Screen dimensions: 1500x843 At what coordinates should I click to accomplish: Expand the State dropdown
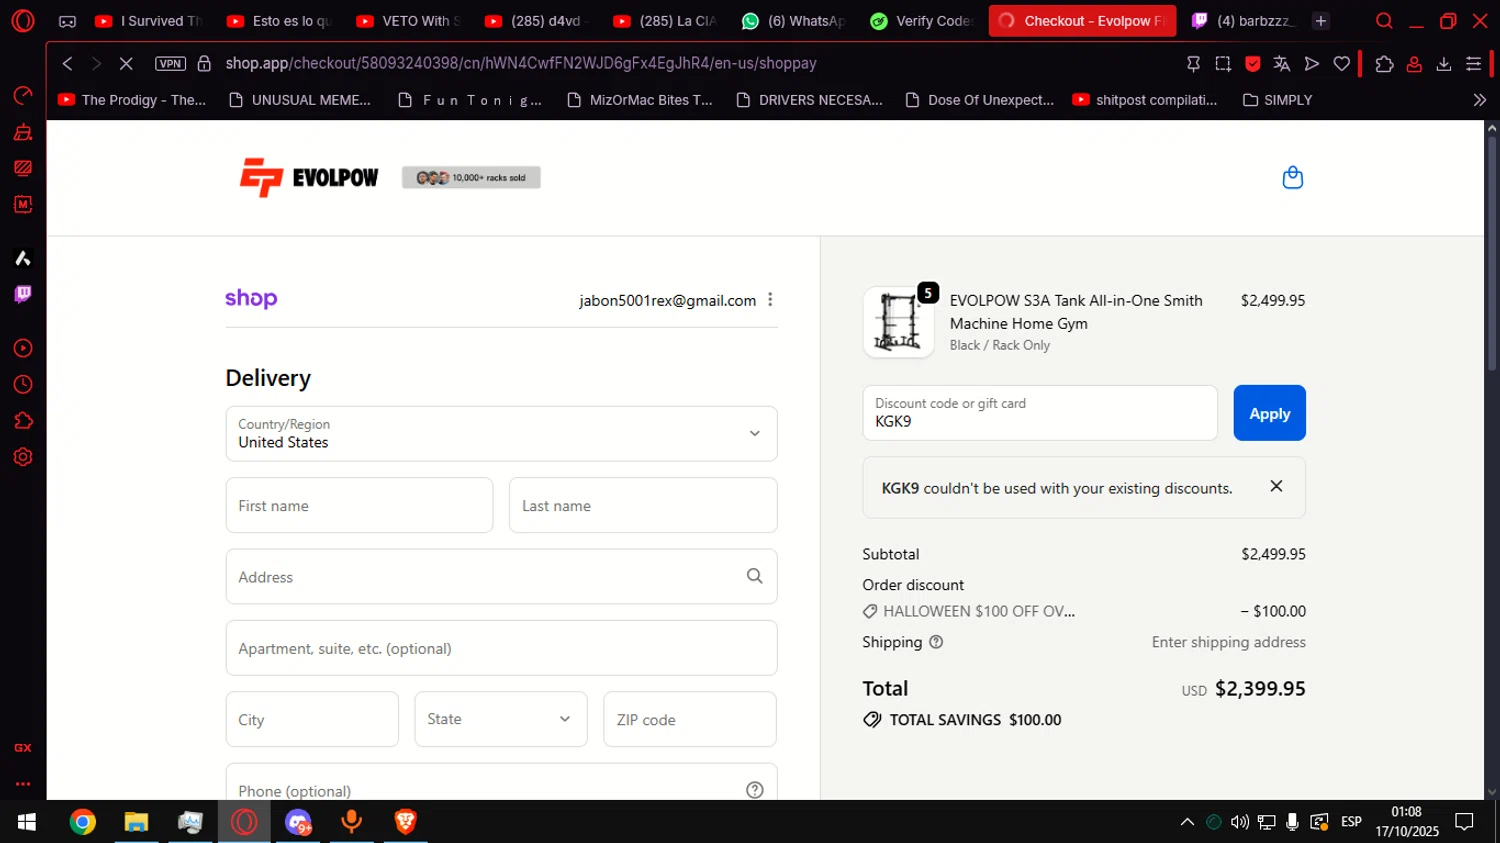click(x=501, y=719)
